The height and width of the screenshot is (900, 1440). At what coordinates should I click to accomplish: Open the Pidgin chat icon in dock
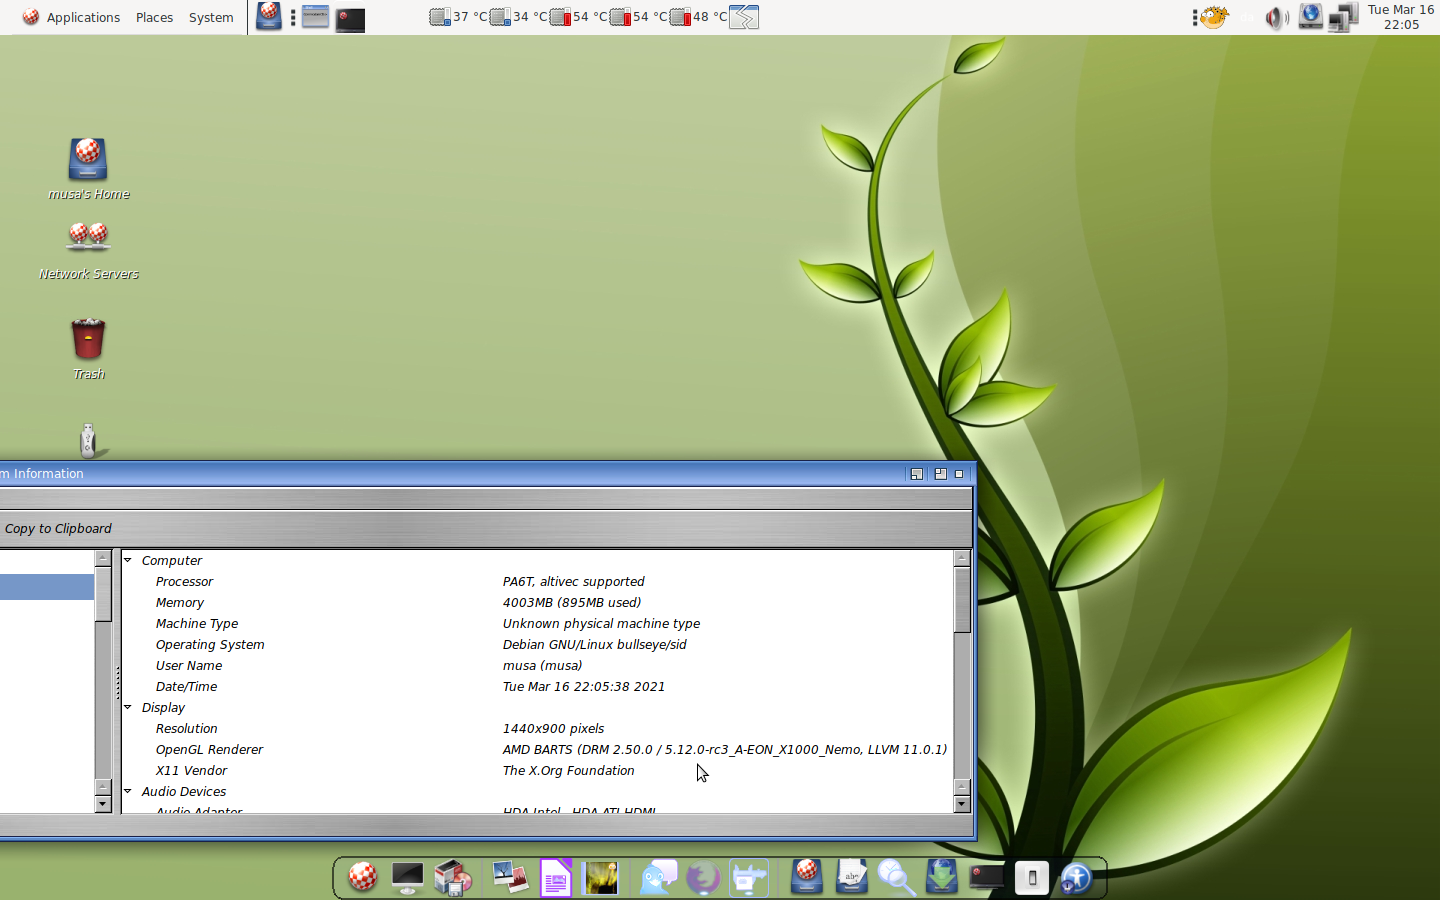point(658,878)
